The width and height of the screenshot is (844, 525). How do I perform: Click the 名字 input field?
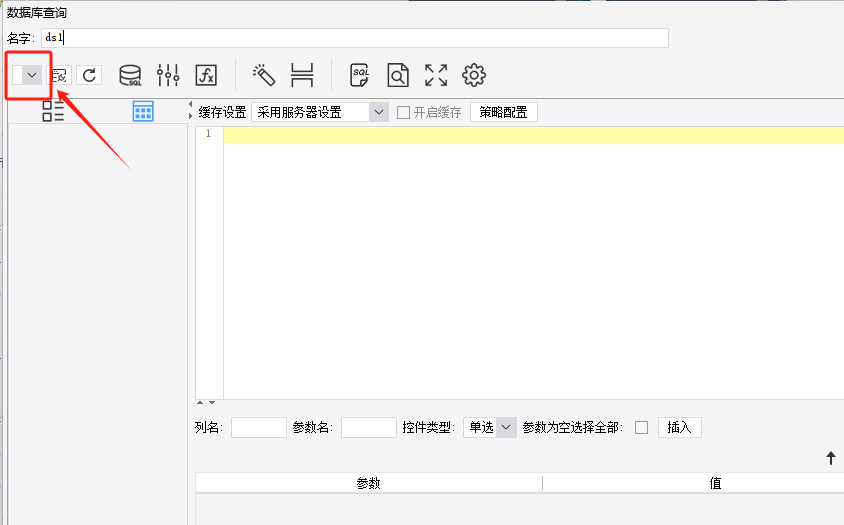[355, 38]
